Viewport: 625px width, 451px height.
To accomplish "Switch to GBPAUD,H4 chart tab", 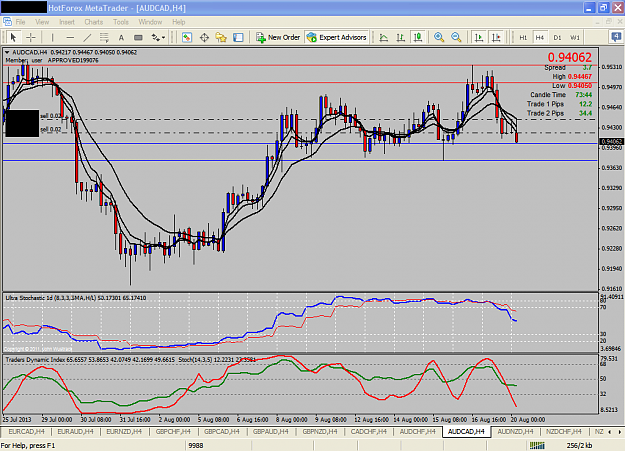I will pos(271,431).
